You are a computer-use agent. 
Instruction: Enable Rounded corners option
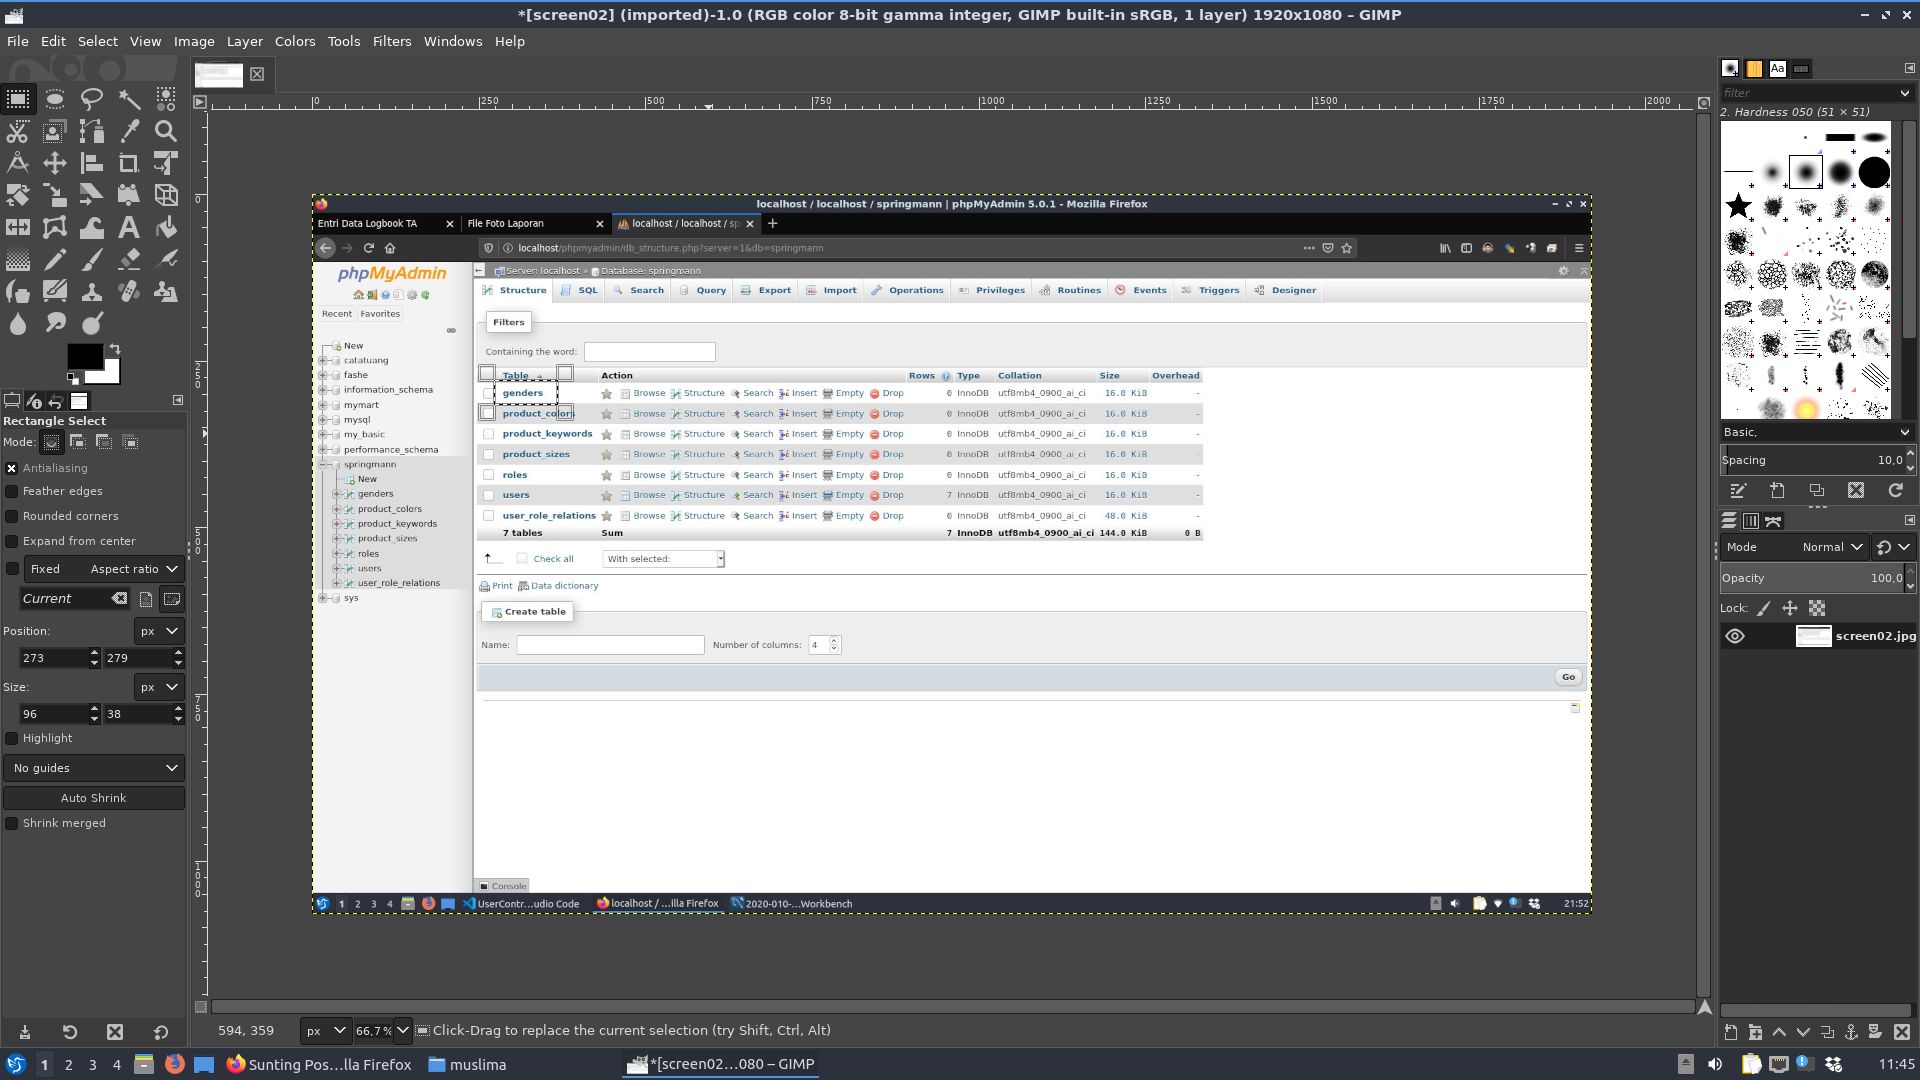12,516
